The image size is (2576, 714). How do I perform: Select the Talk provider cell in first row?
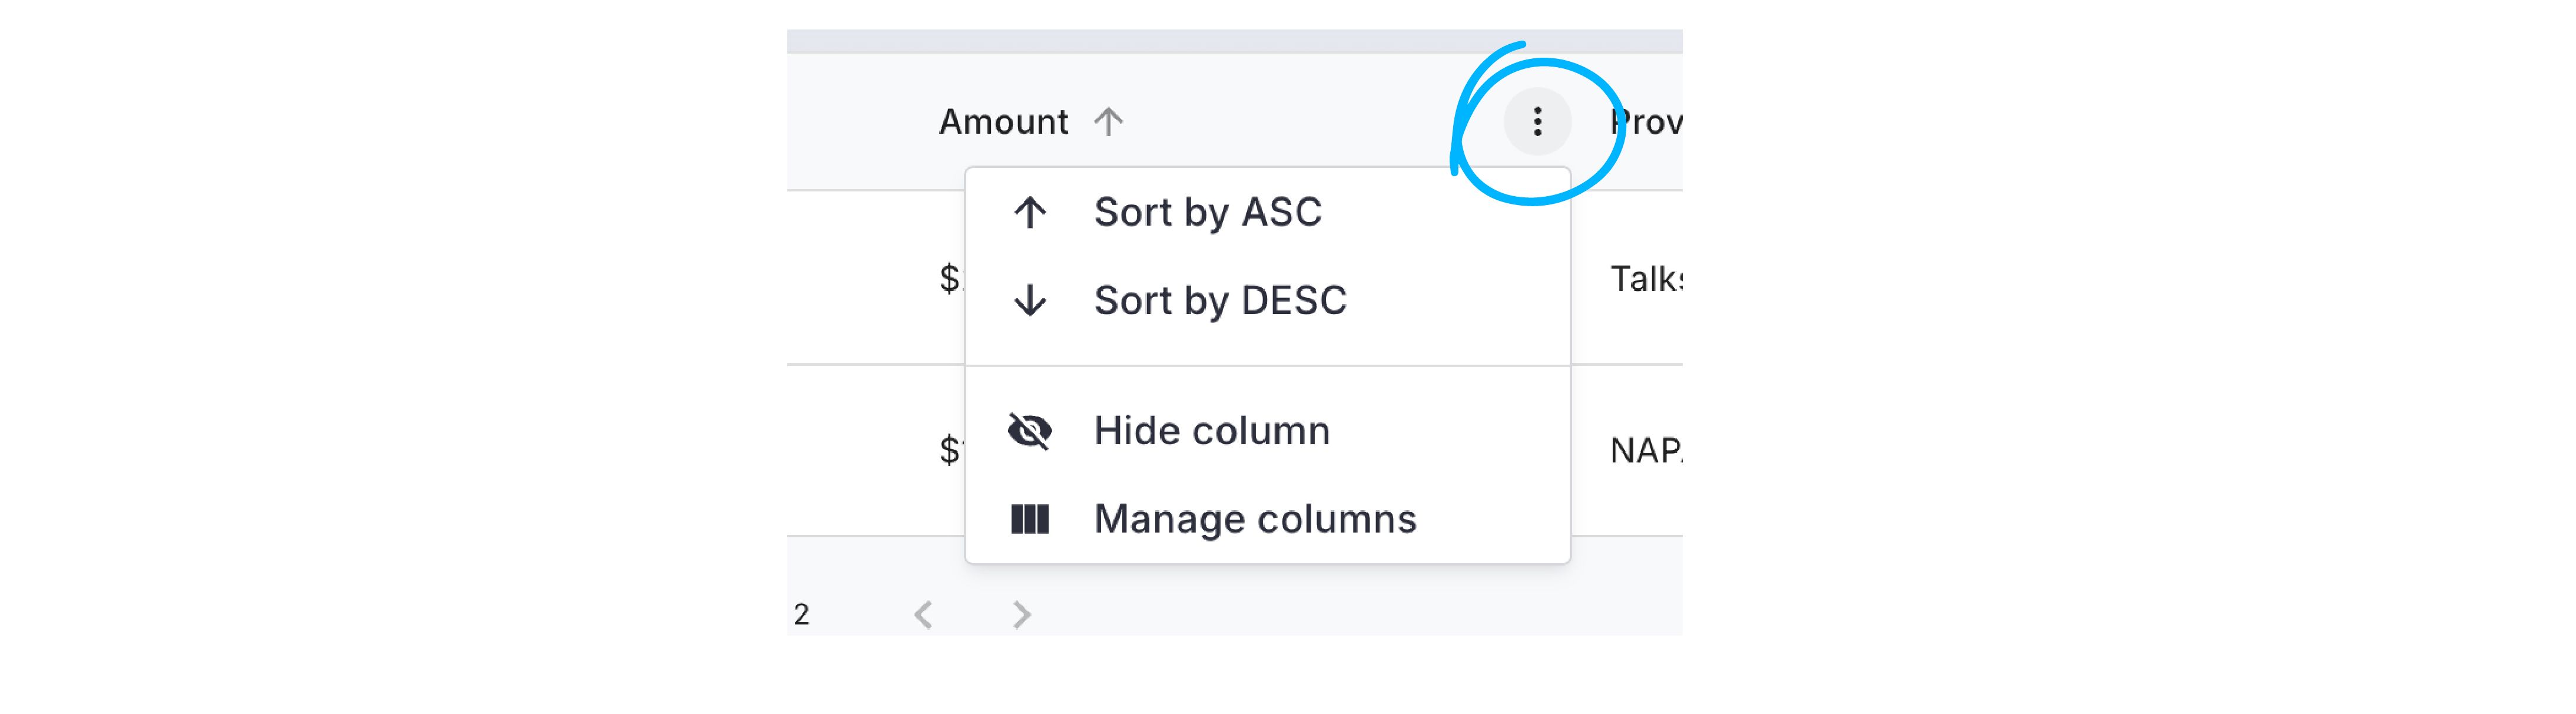pyautogui.click(x=1646, y=279)
